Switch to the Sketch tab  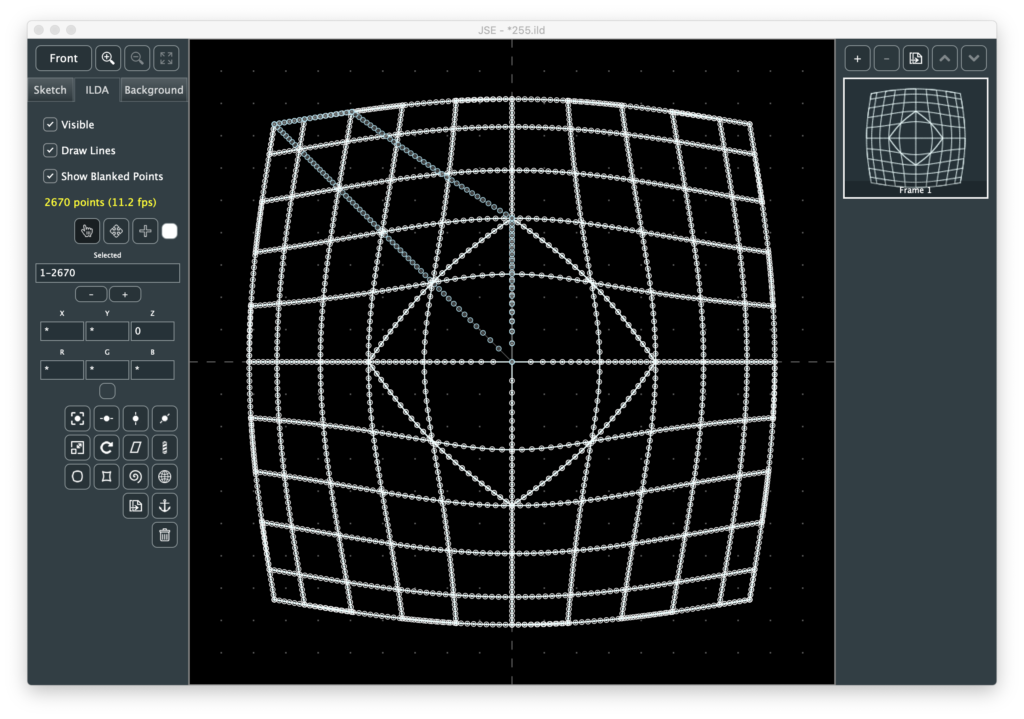[50, 90]
